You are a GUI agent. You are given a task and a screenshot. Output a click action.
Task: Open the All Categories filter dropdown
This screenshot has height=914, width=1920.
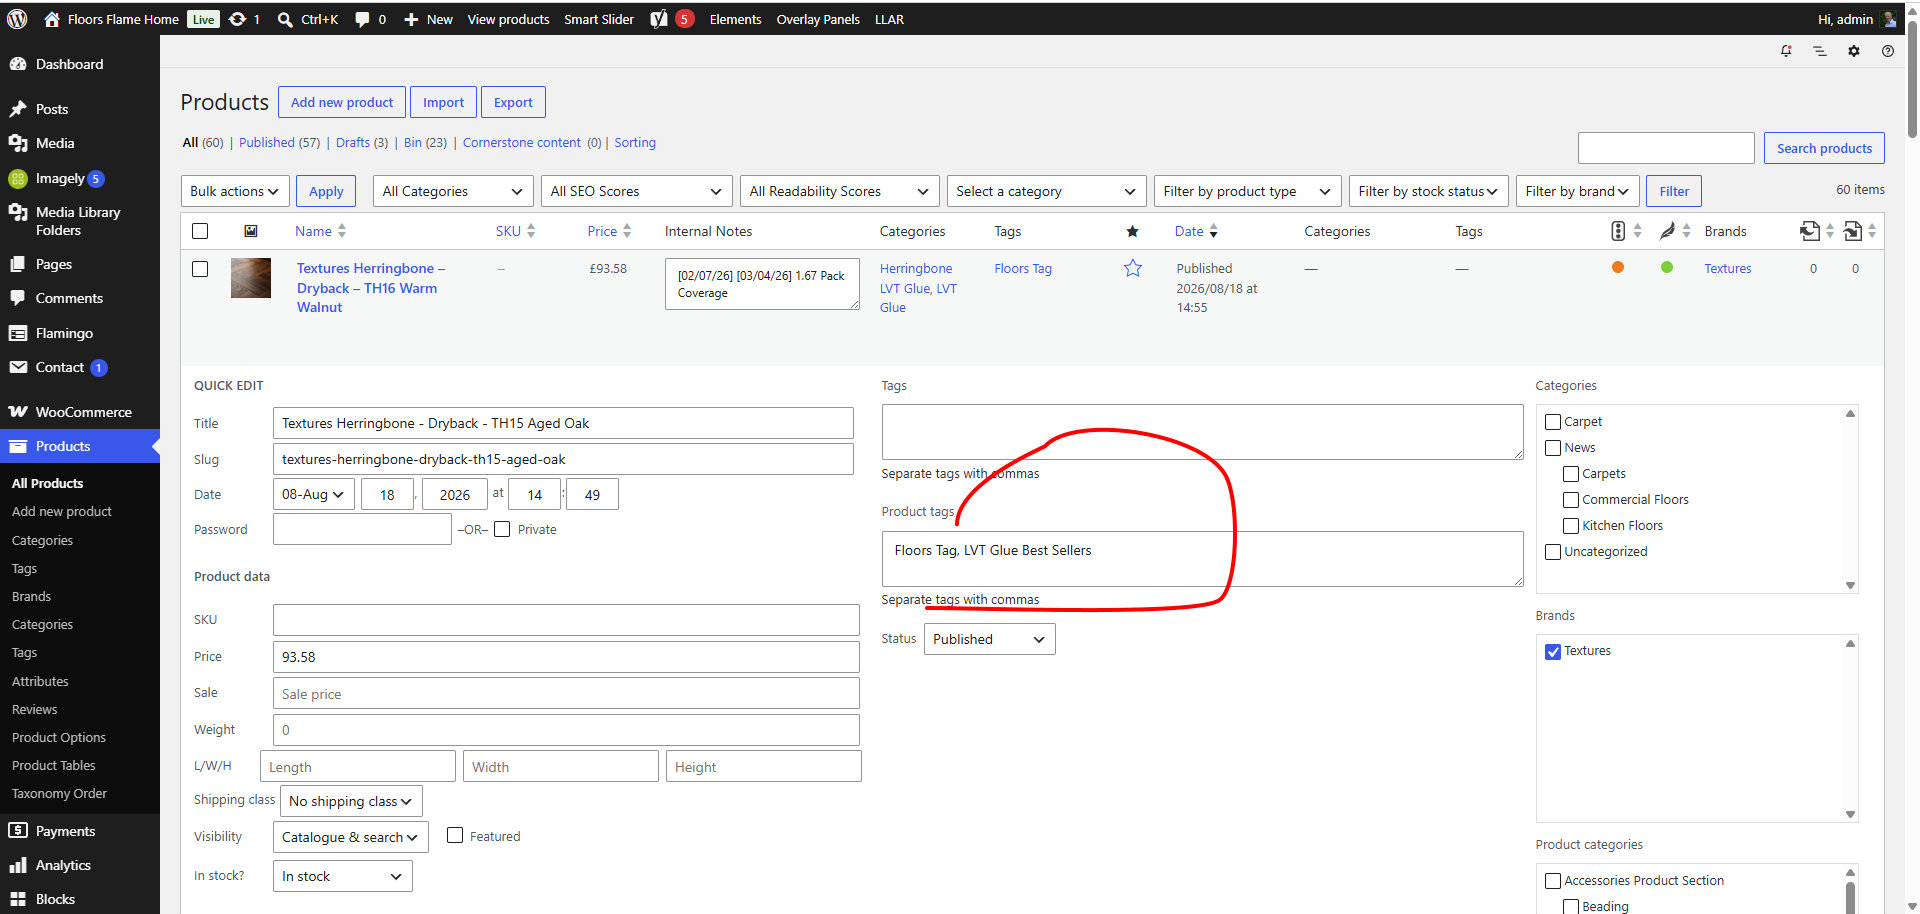[x=453, y=191]
